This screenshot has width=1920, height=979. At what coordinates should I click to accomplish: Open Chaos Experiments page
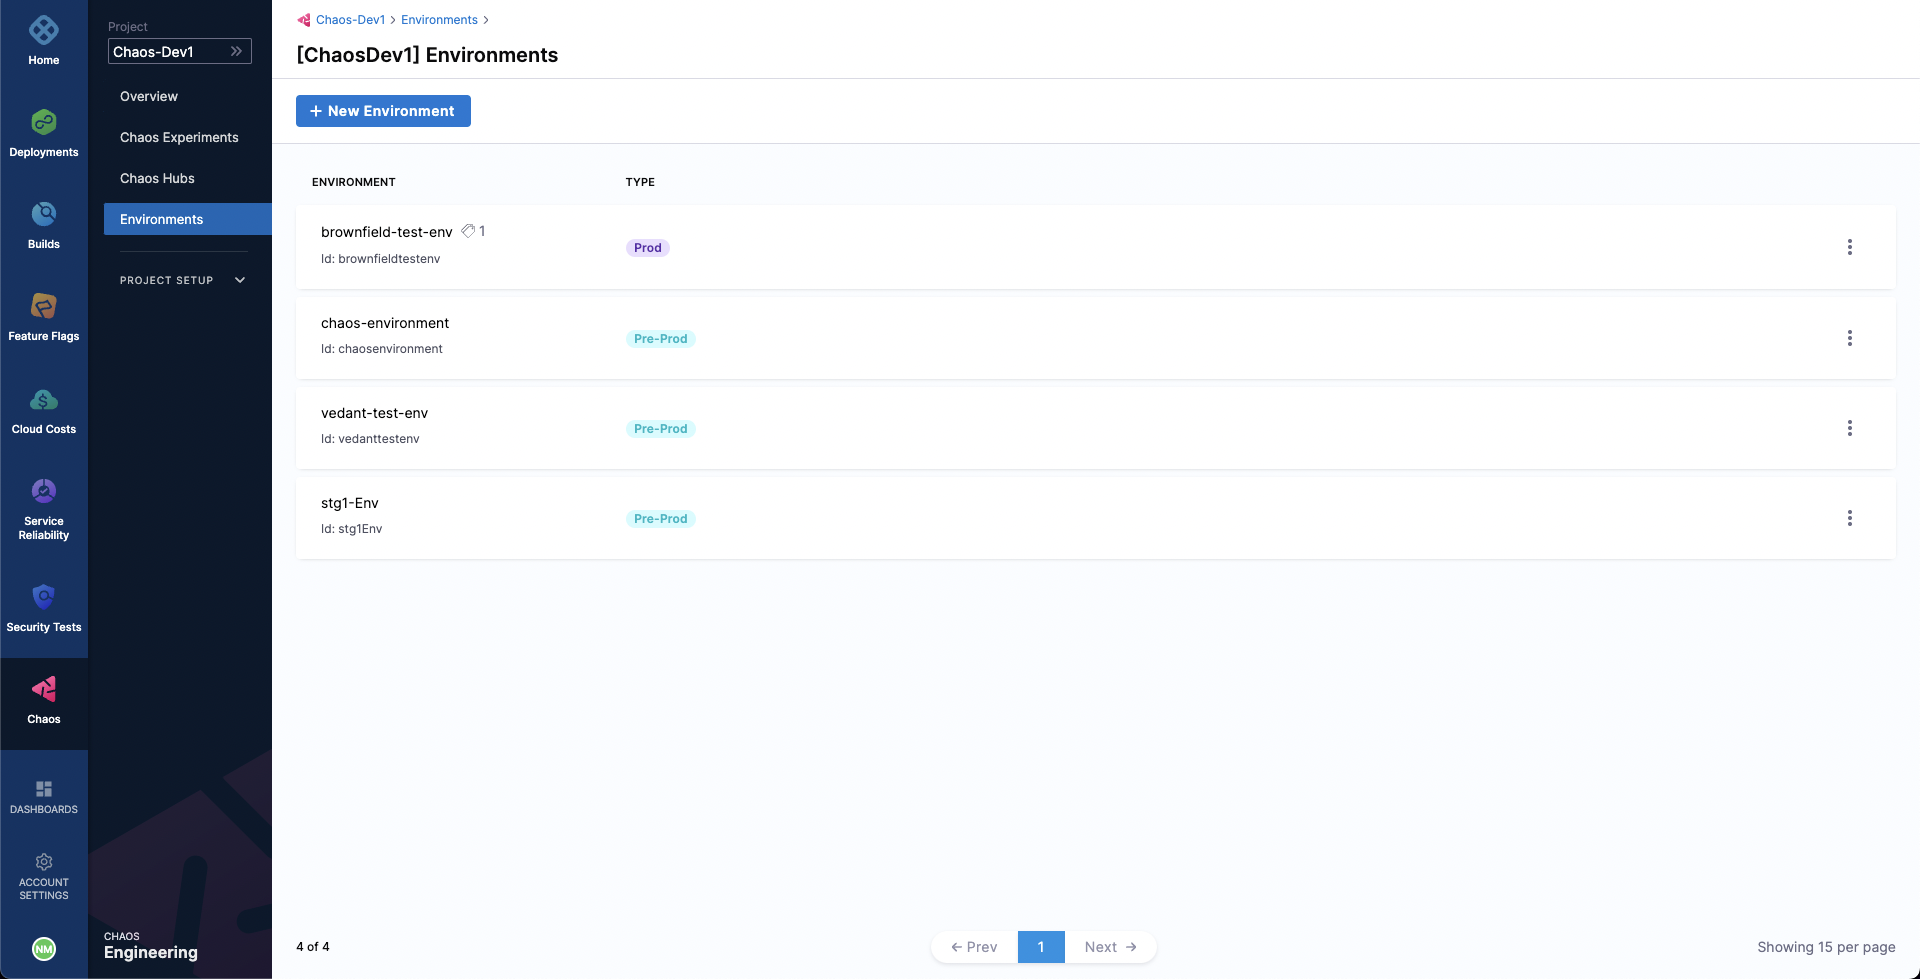coord(179,137)
